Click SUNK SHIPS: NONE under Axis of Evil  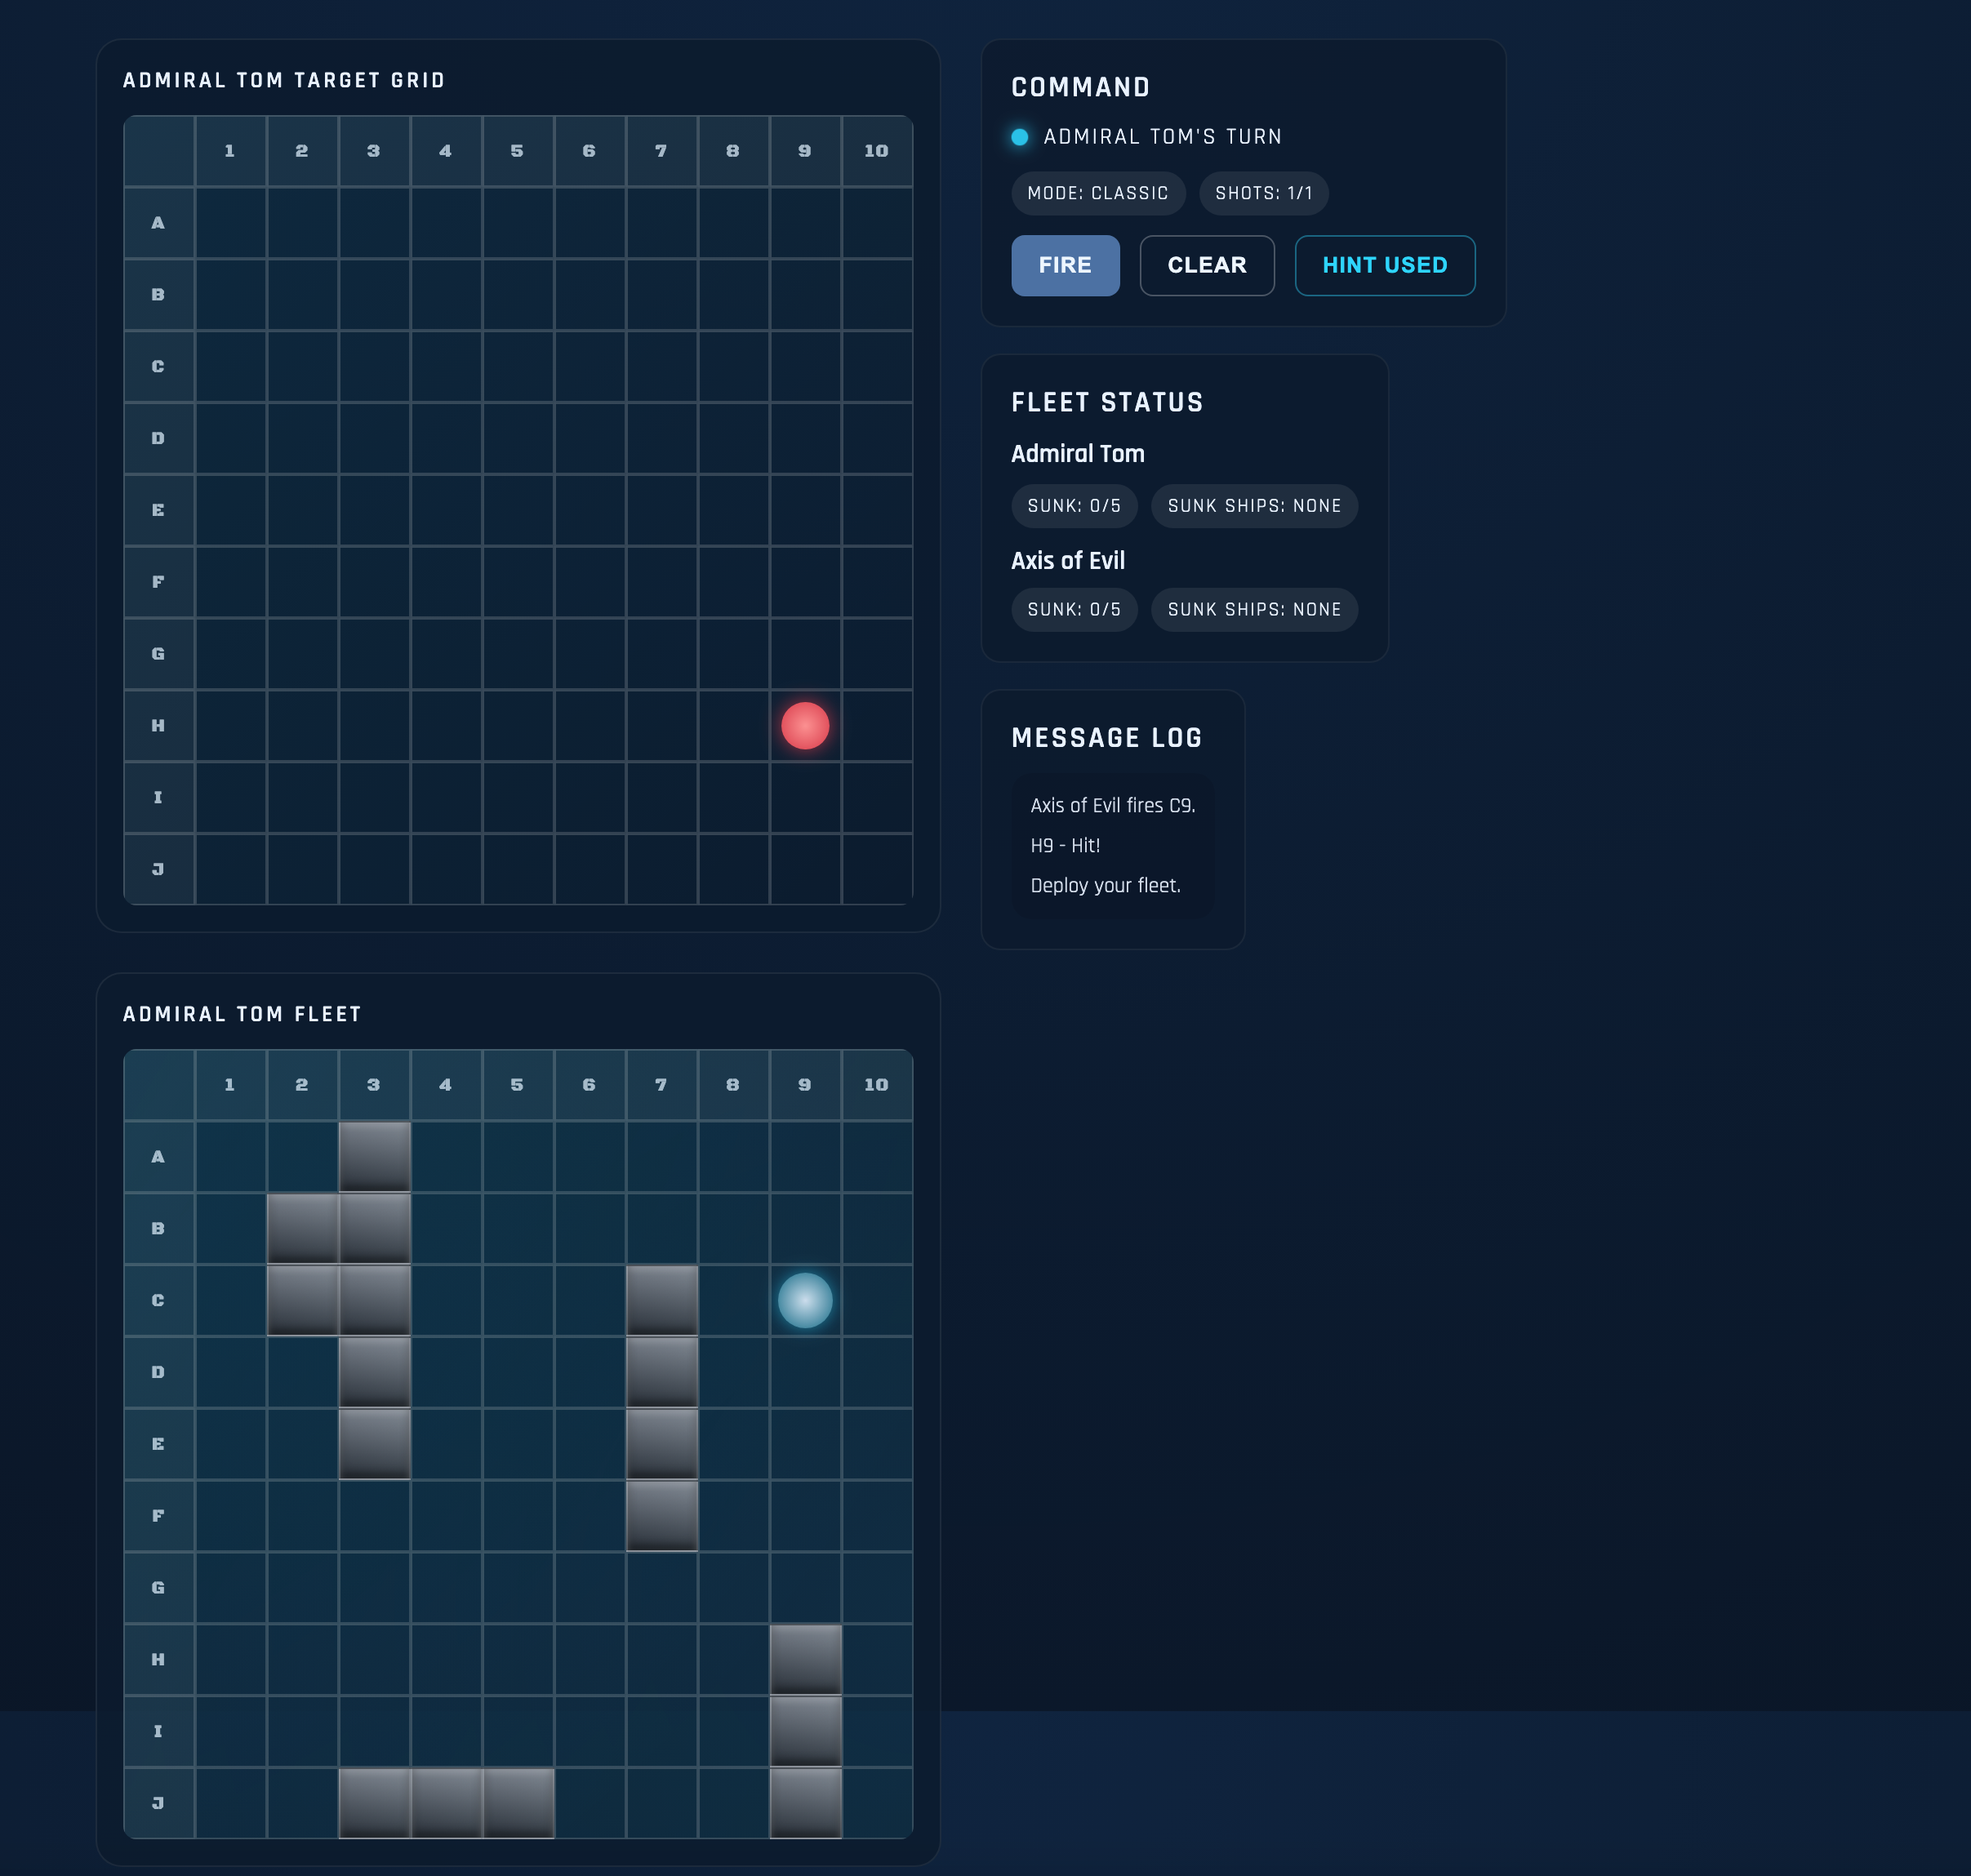[1254, 609]
